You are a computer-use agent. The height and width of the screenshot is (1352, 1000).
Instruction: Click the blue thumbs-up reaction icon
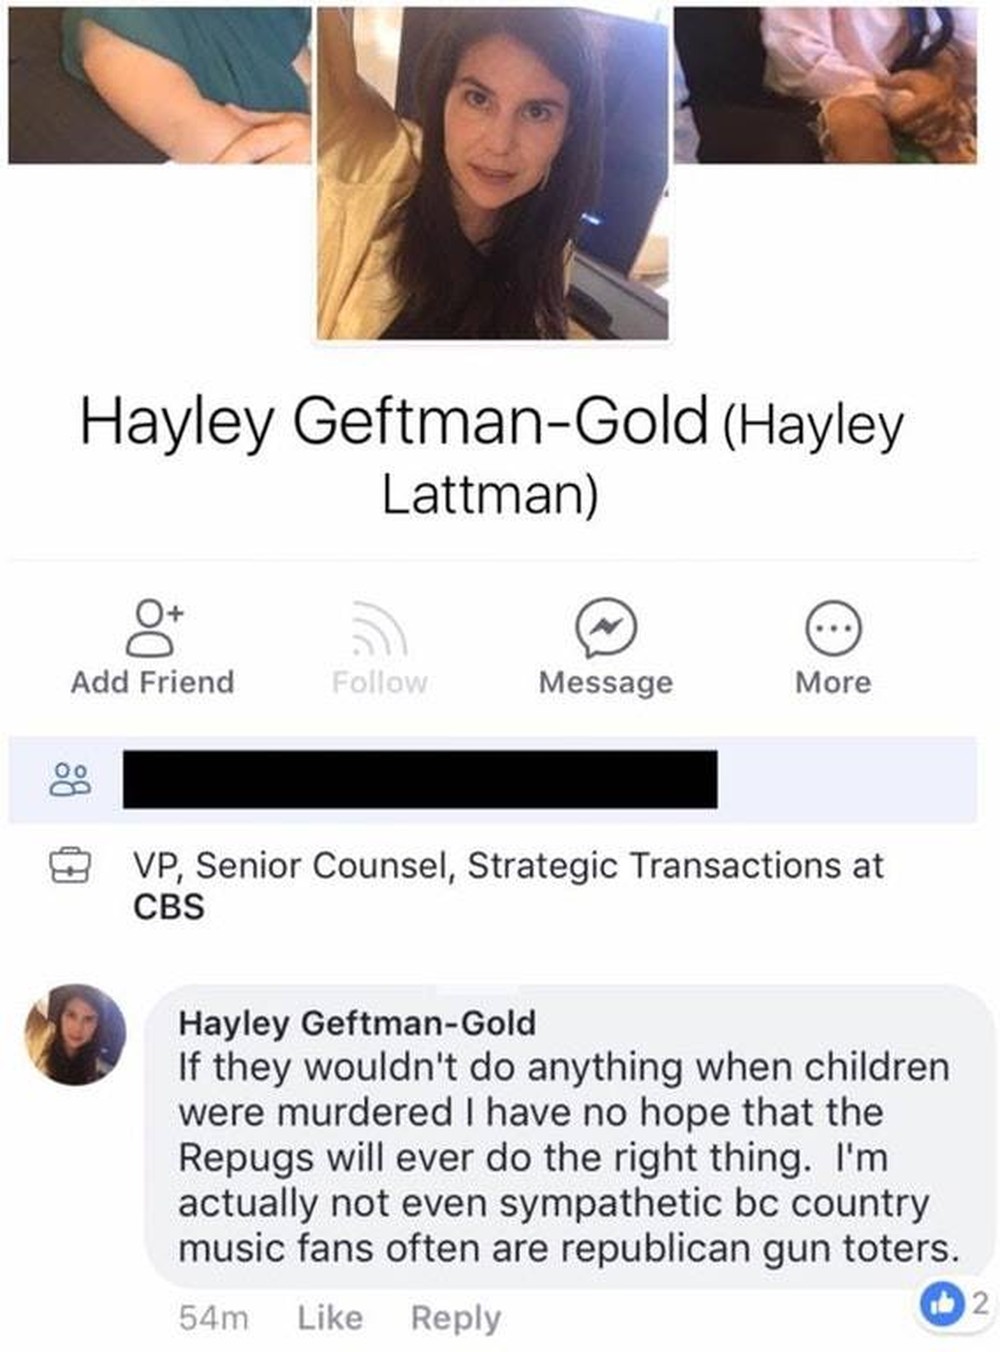[x=937, y=1304]
